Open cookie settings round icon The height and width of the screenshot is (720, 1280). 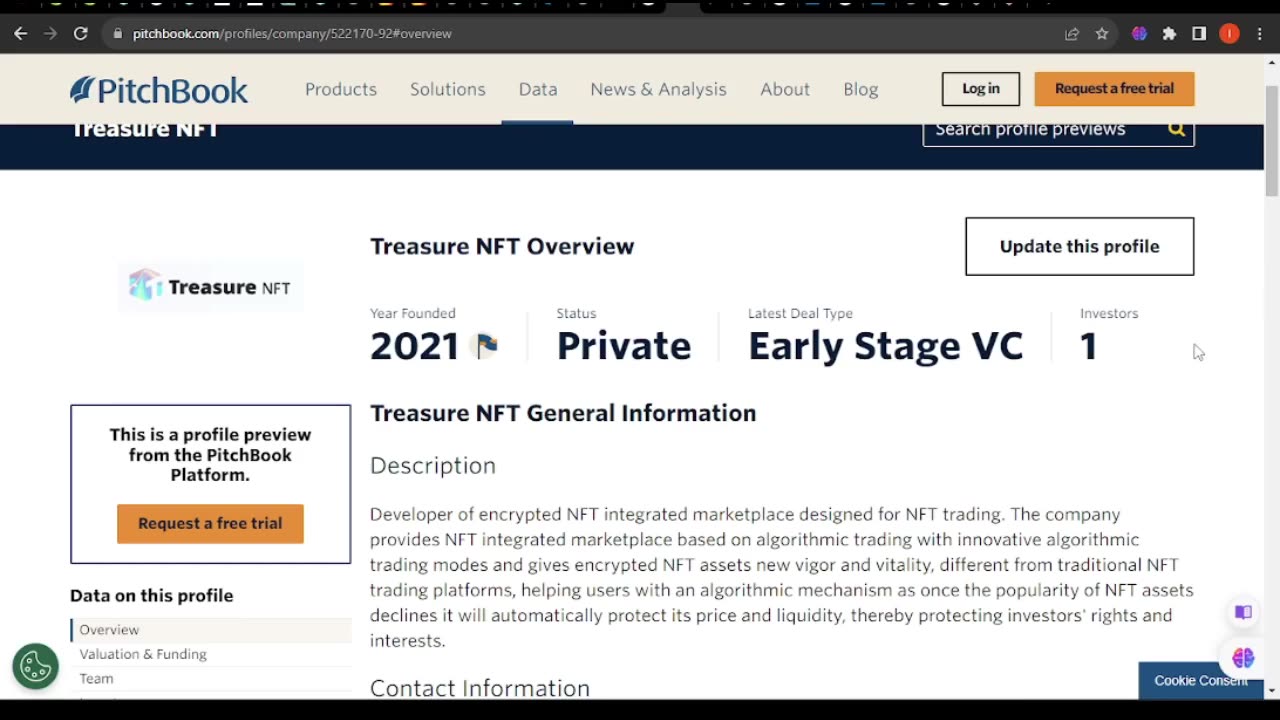click(x=36, y=666)
